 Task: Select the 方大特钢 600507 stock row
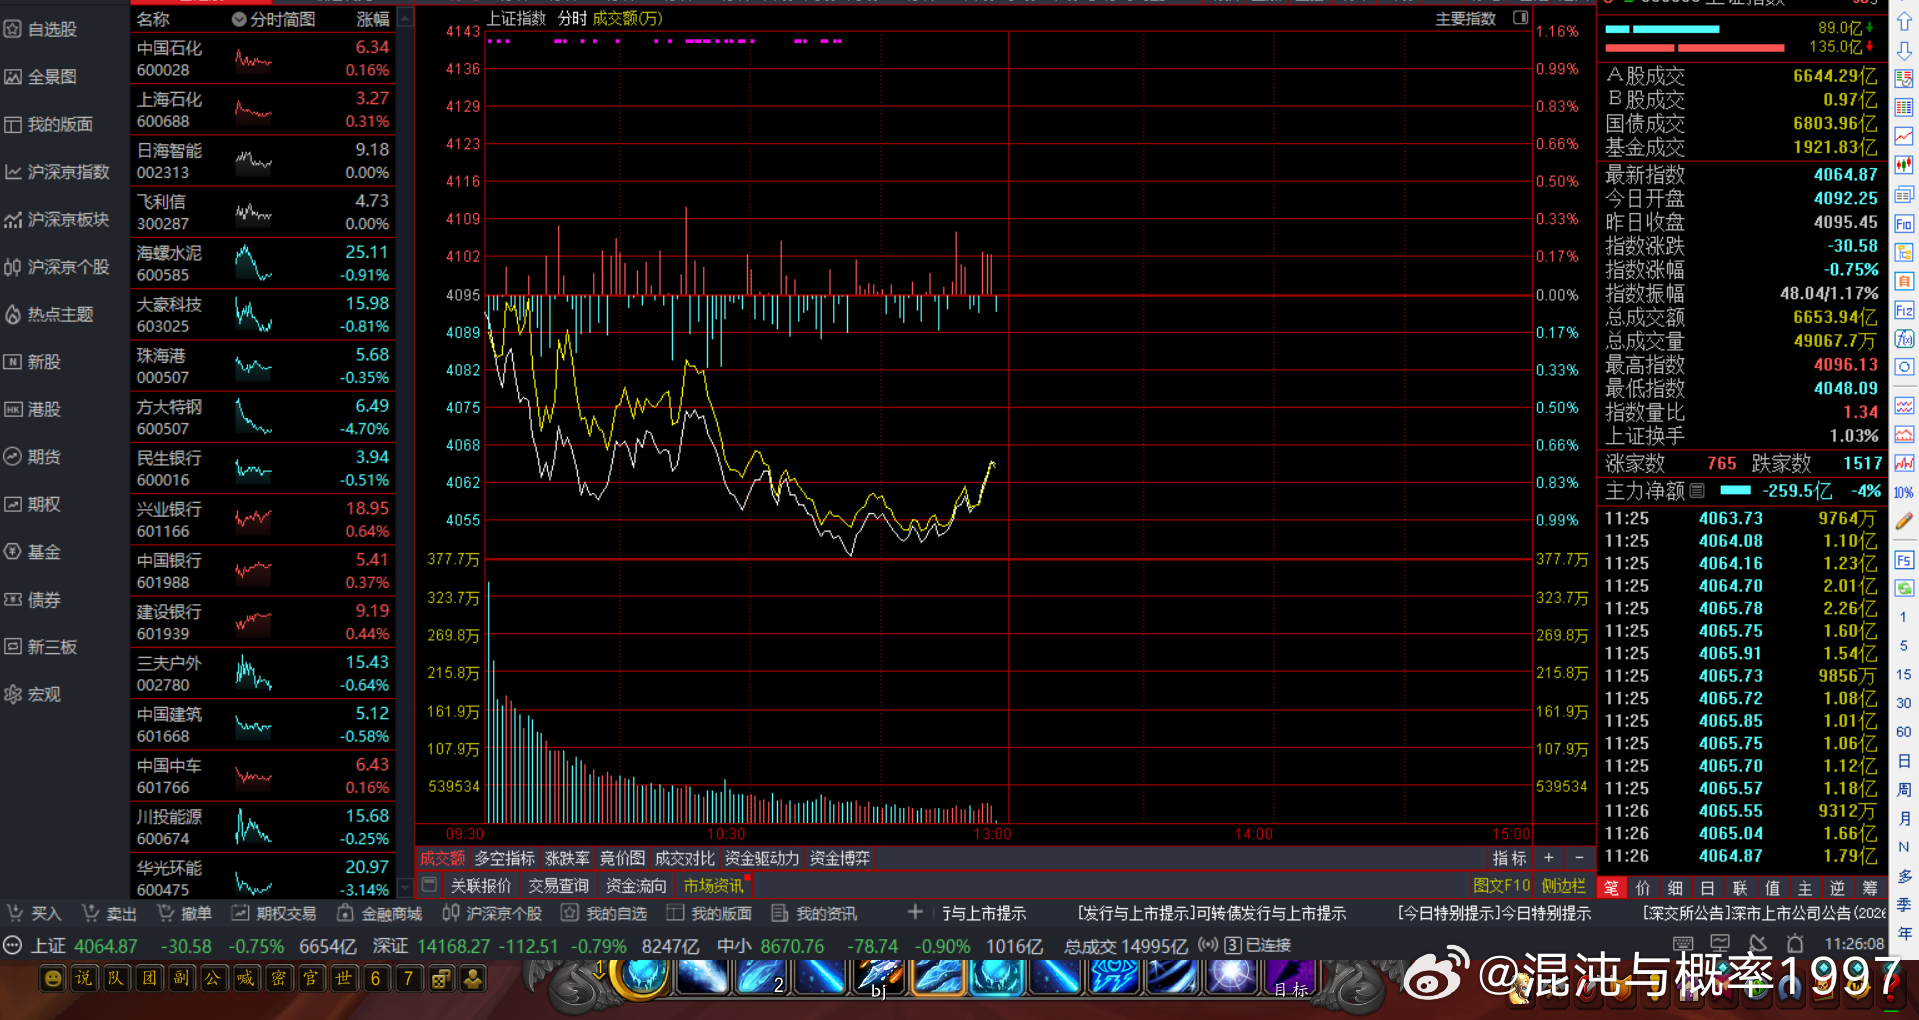pyautogui.click(x=263, y=417)
